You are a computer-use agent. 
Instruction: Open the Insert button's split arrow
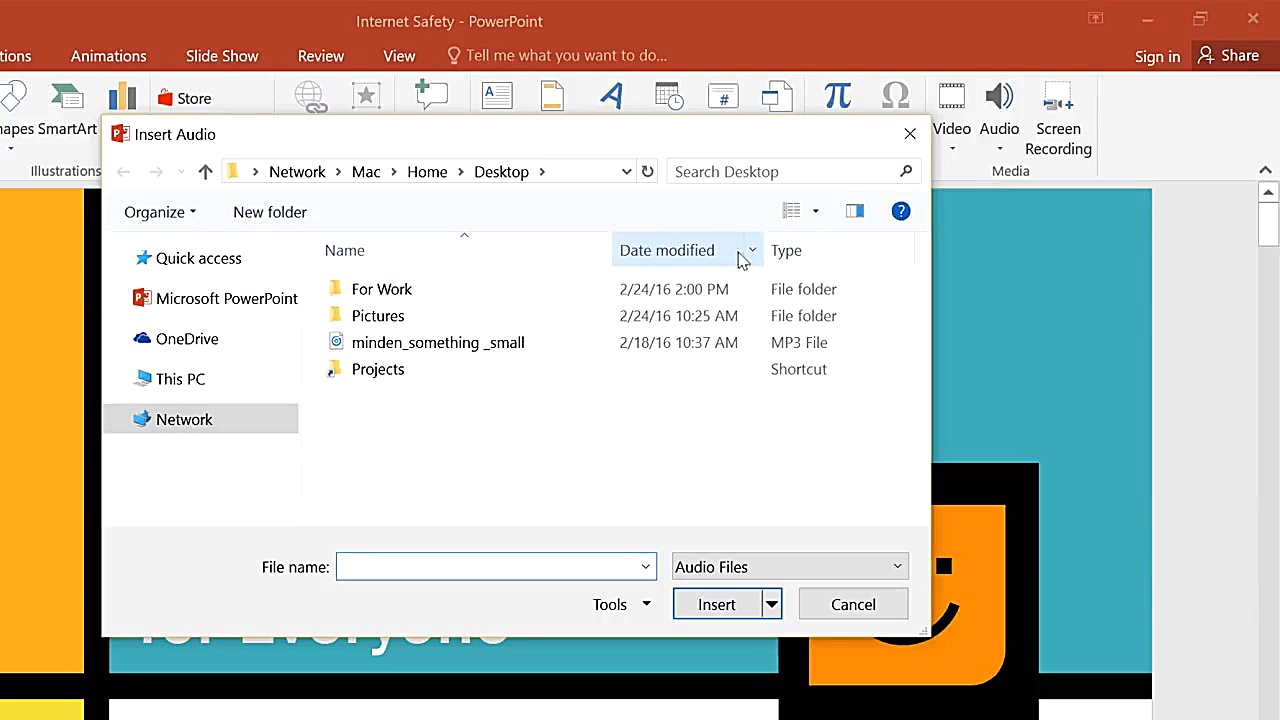[772, 604]
